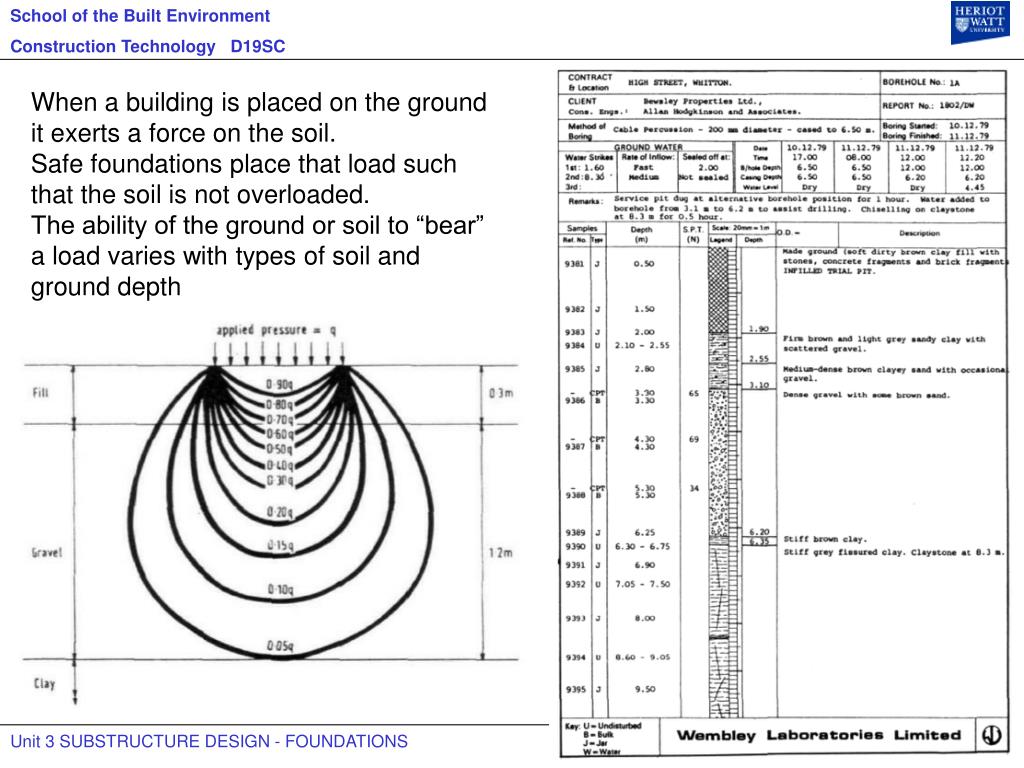The image size is (1024, 768).
Task: Click the depth range '6.30 - 6.75'
Action: coord(642,547)
